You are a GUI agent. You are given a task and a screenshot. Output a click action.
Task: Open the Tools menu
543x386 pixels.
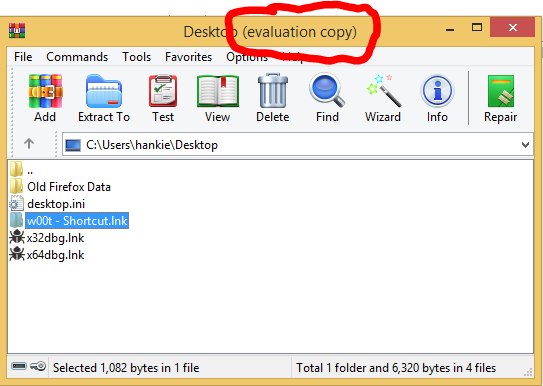136,57
